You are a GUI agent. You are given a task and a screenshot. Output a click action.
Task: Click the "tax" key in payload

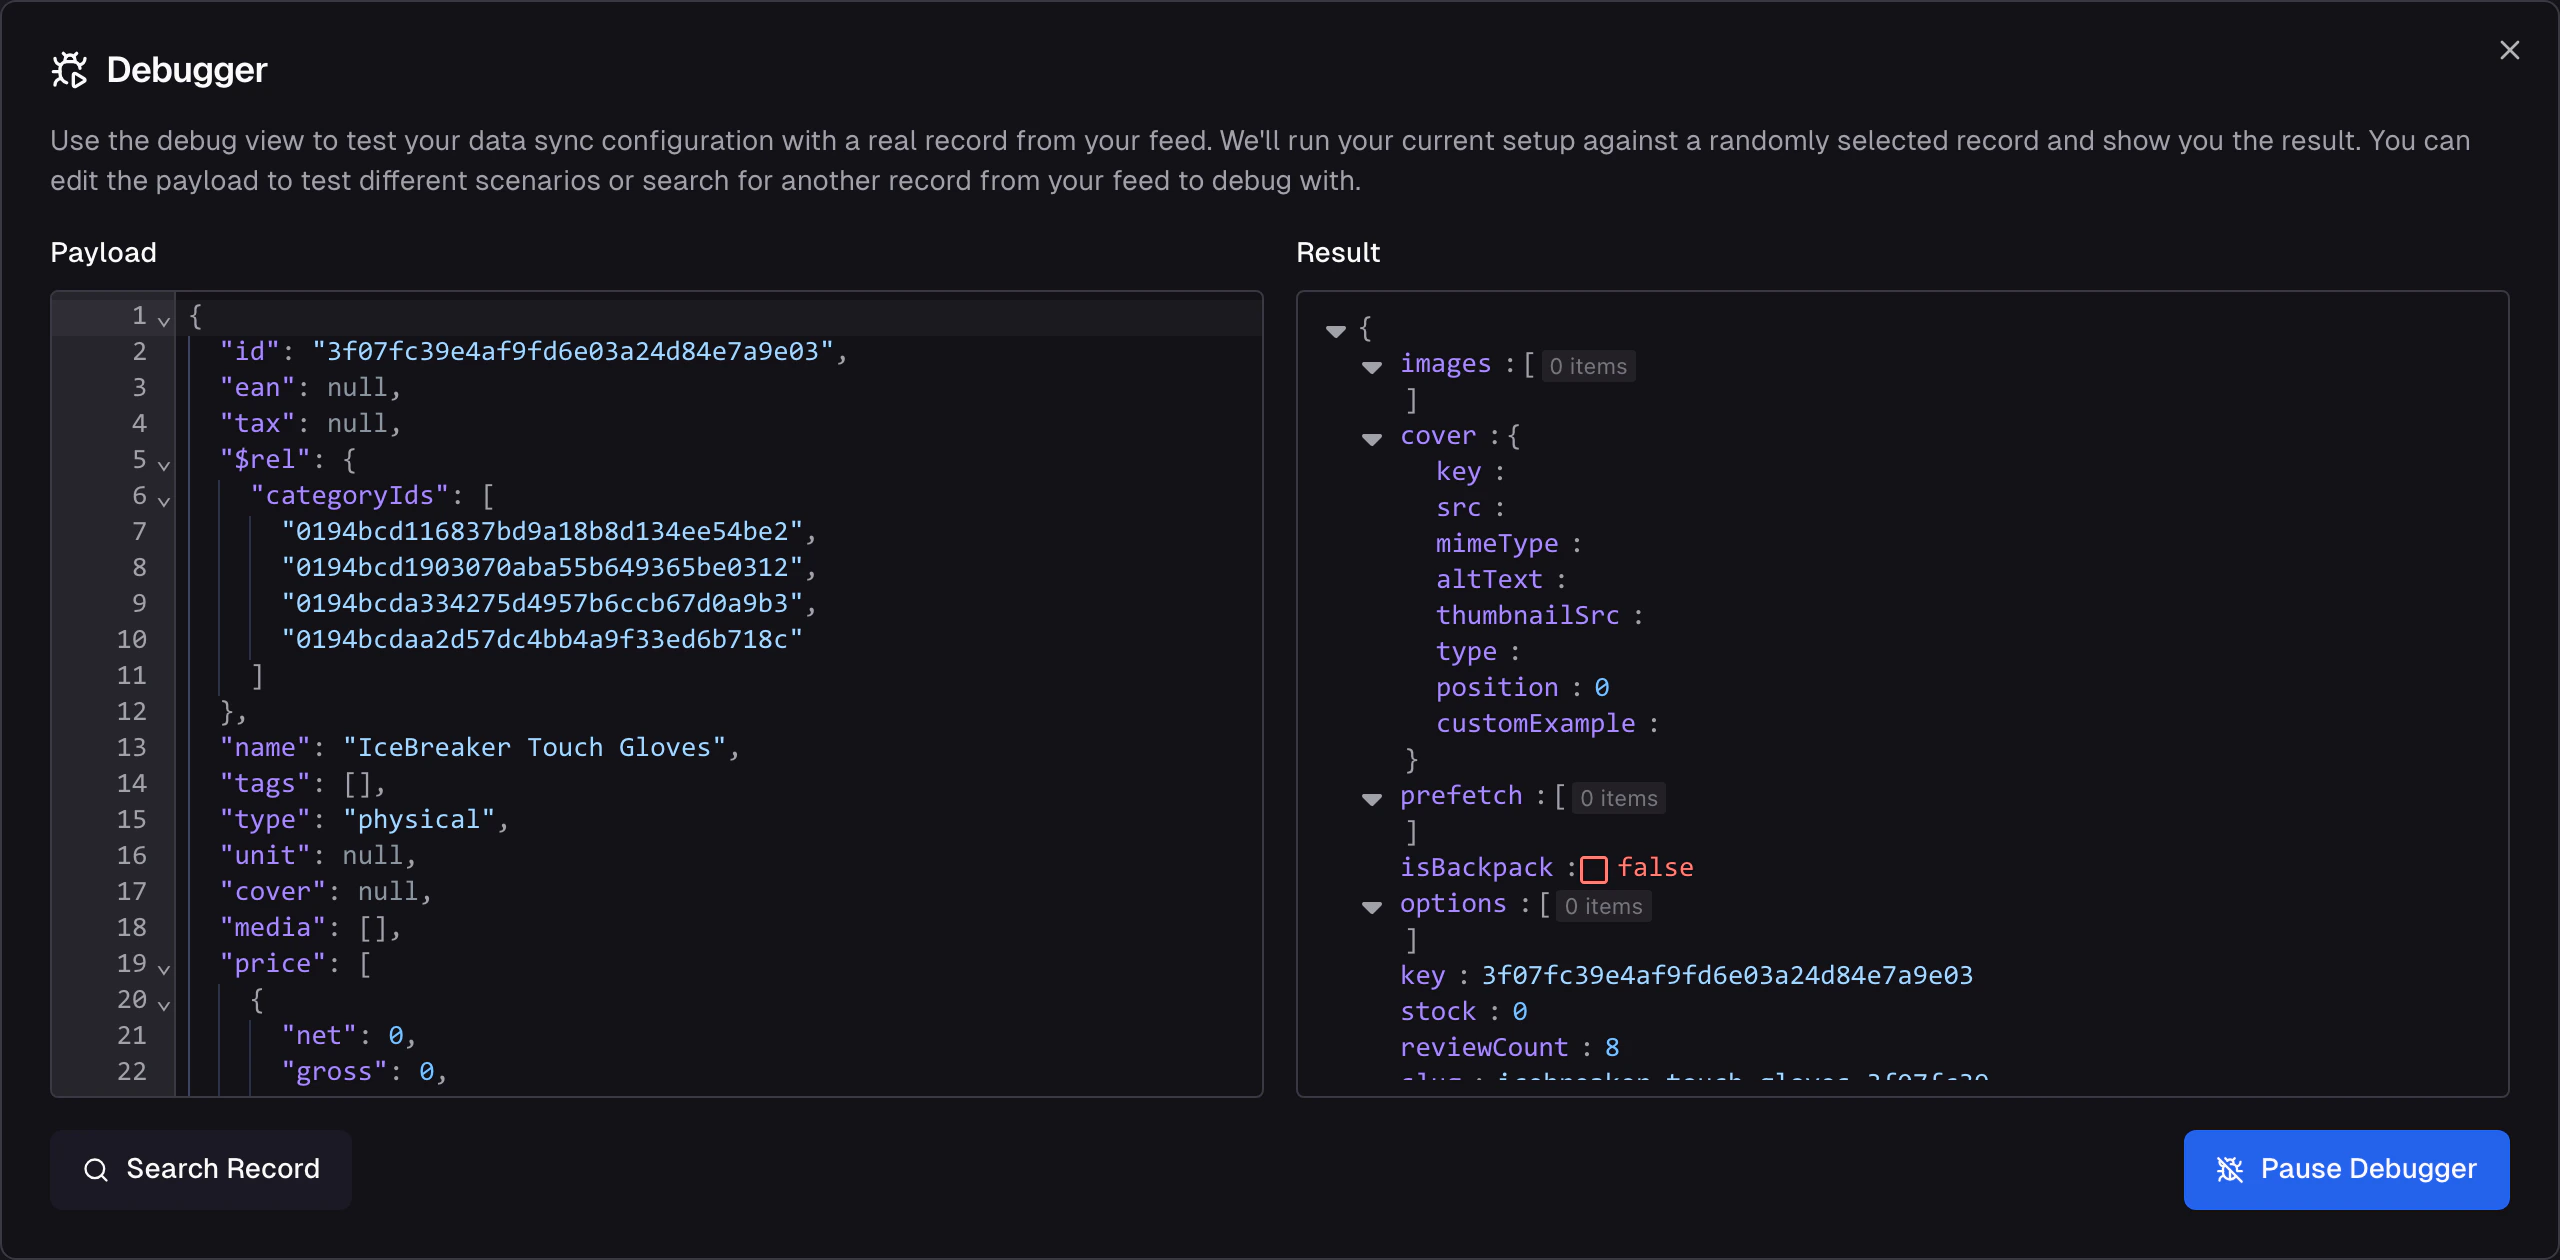(258, 424)
